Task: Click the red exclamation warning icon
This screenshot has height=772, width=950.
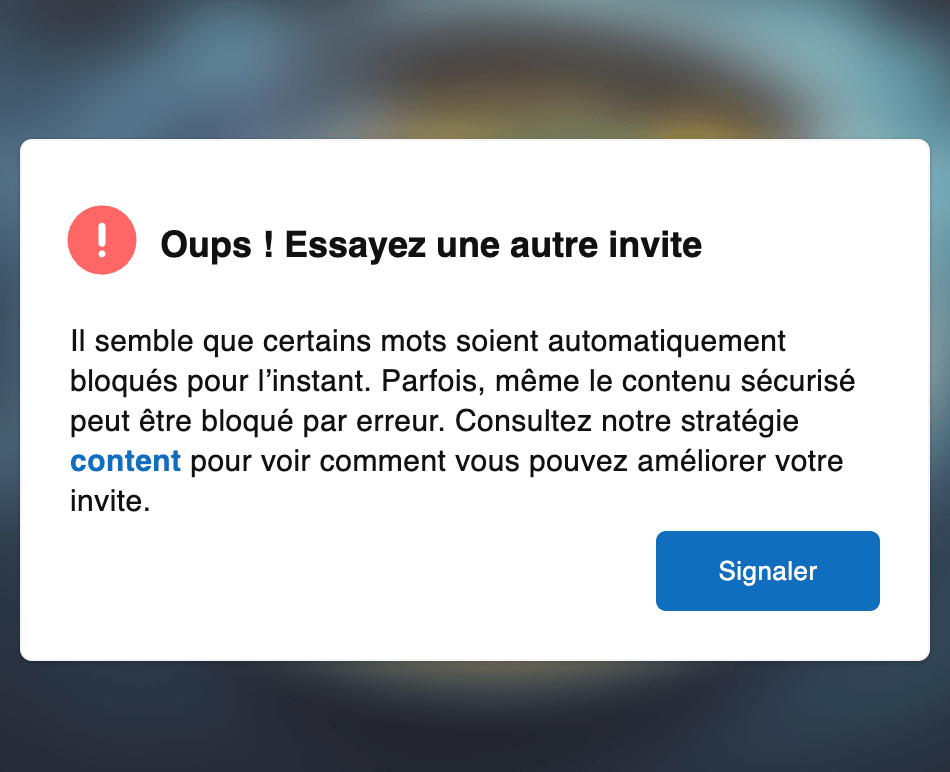Action: click(101, 240)
